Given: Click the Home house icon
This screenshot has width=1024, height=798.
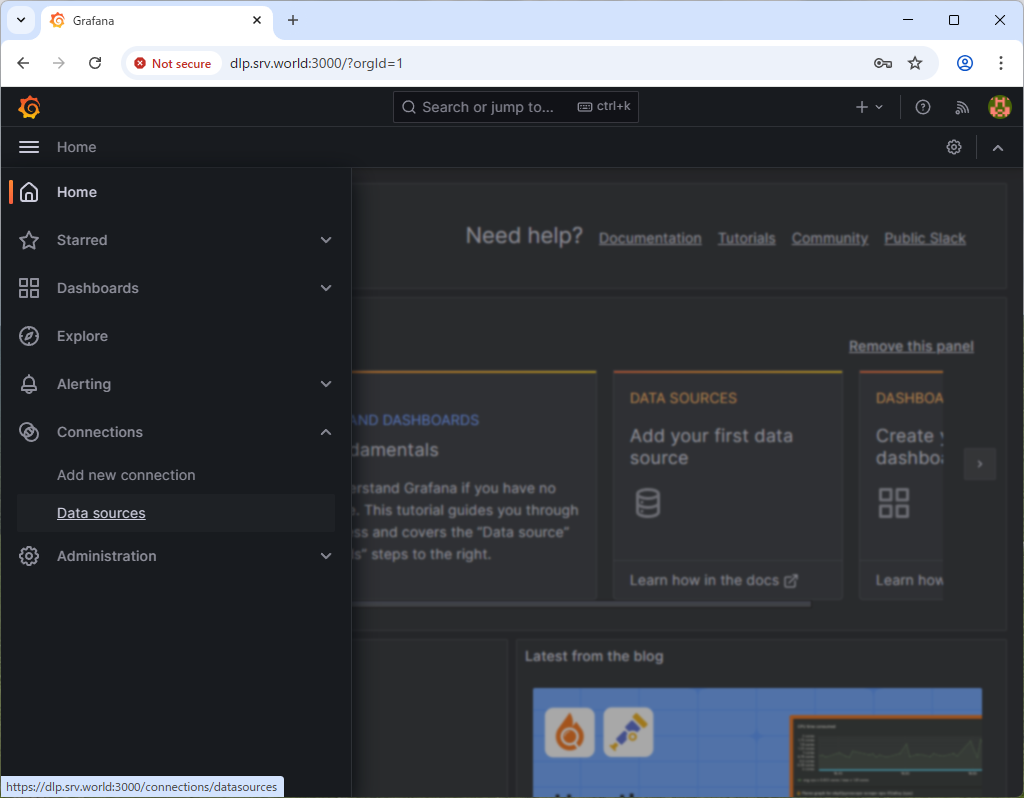Looking at the screenshot, I should click(29, 192).
